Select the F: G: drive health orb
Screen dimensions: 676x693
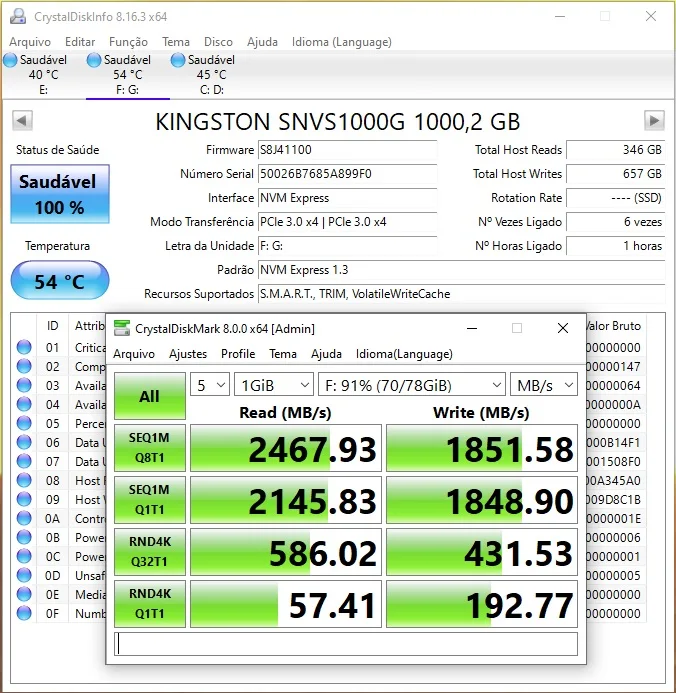[94, 60]
